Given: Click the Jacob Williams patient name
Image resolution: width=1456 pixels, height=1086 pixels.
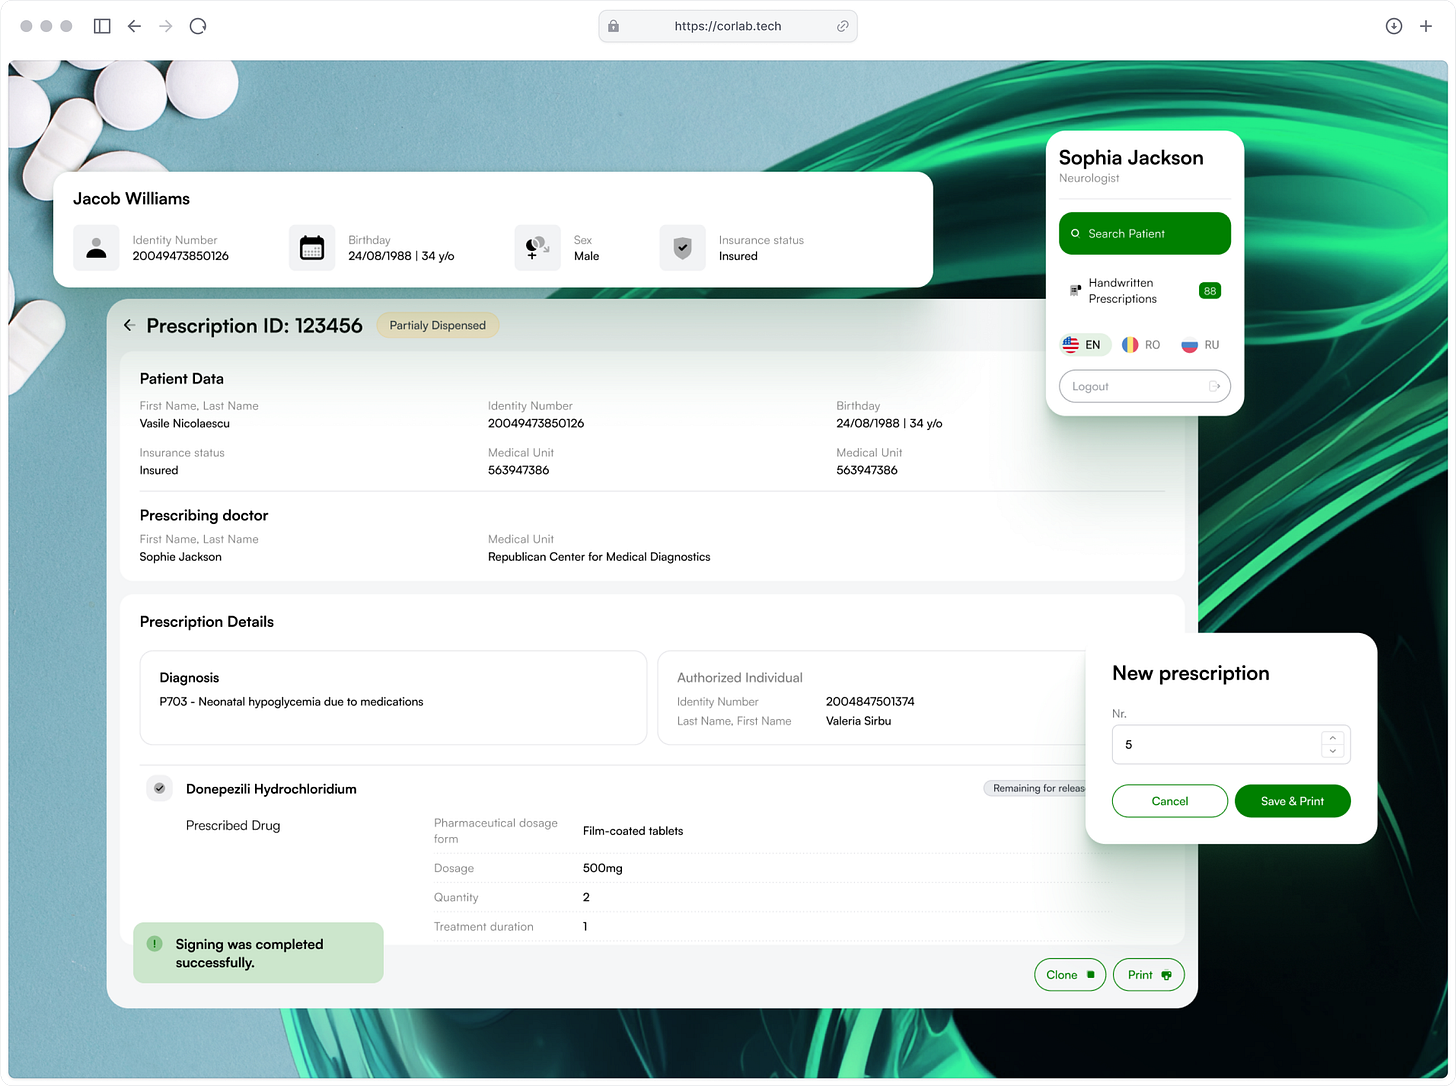Looking at the screenshot, I should [131, 198].
